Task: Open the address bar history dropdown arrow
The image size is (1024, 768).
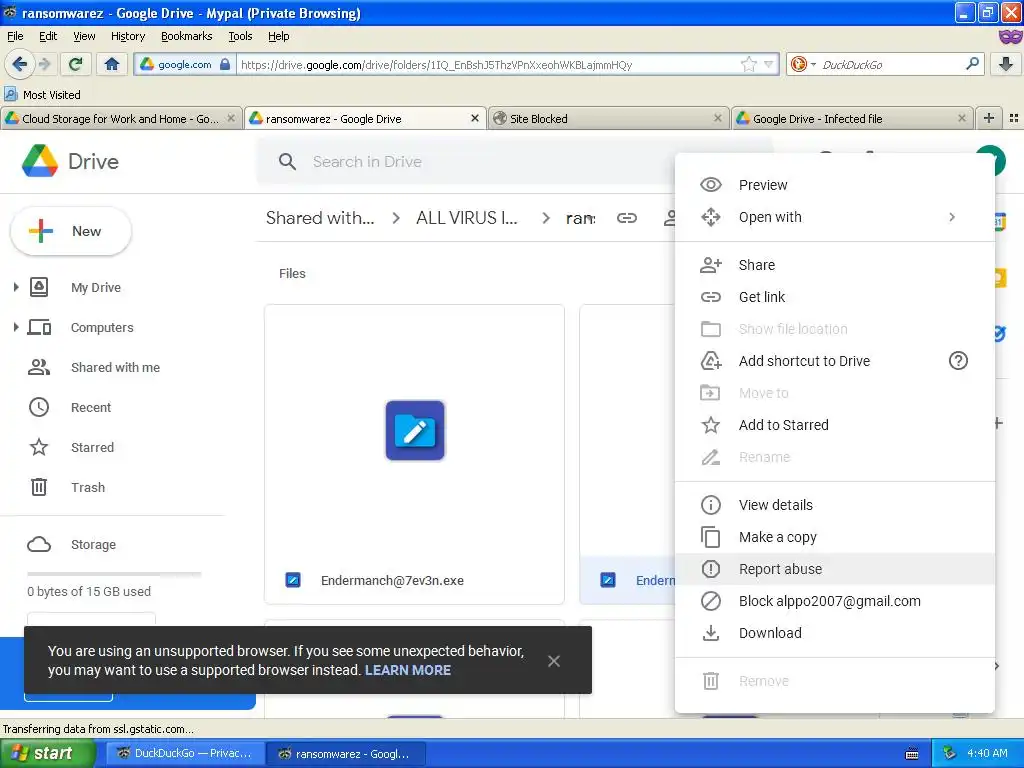Action: (x=769, y=64)
